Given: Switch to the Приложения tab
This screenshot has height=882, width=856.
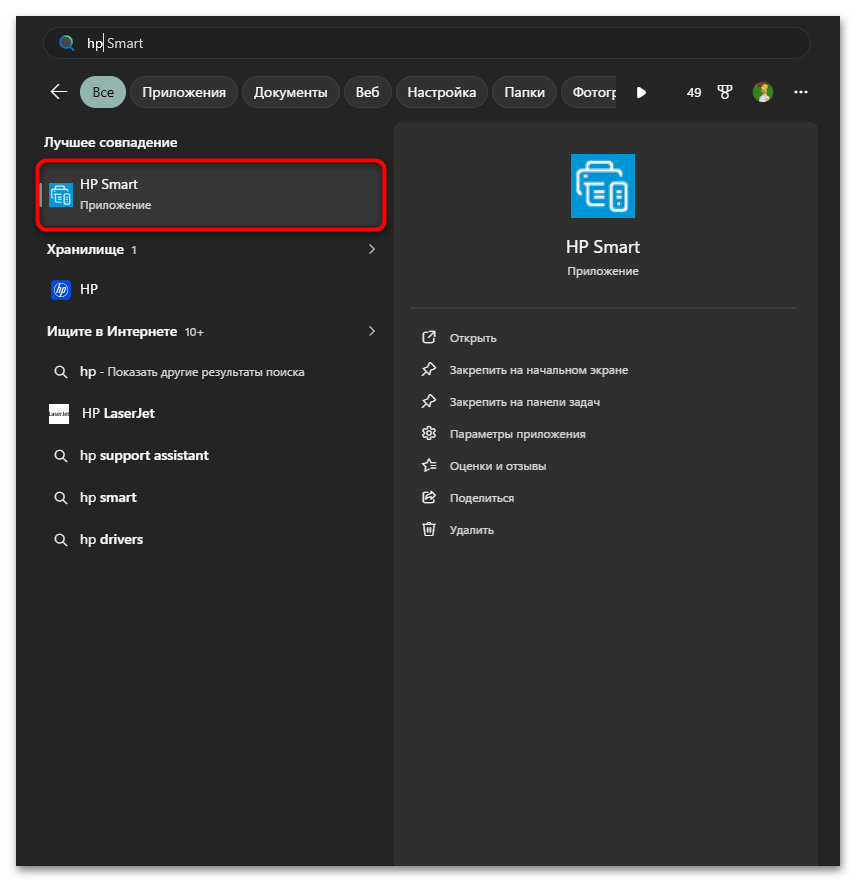Looking at the screenshot, I should tap(184, 92).
